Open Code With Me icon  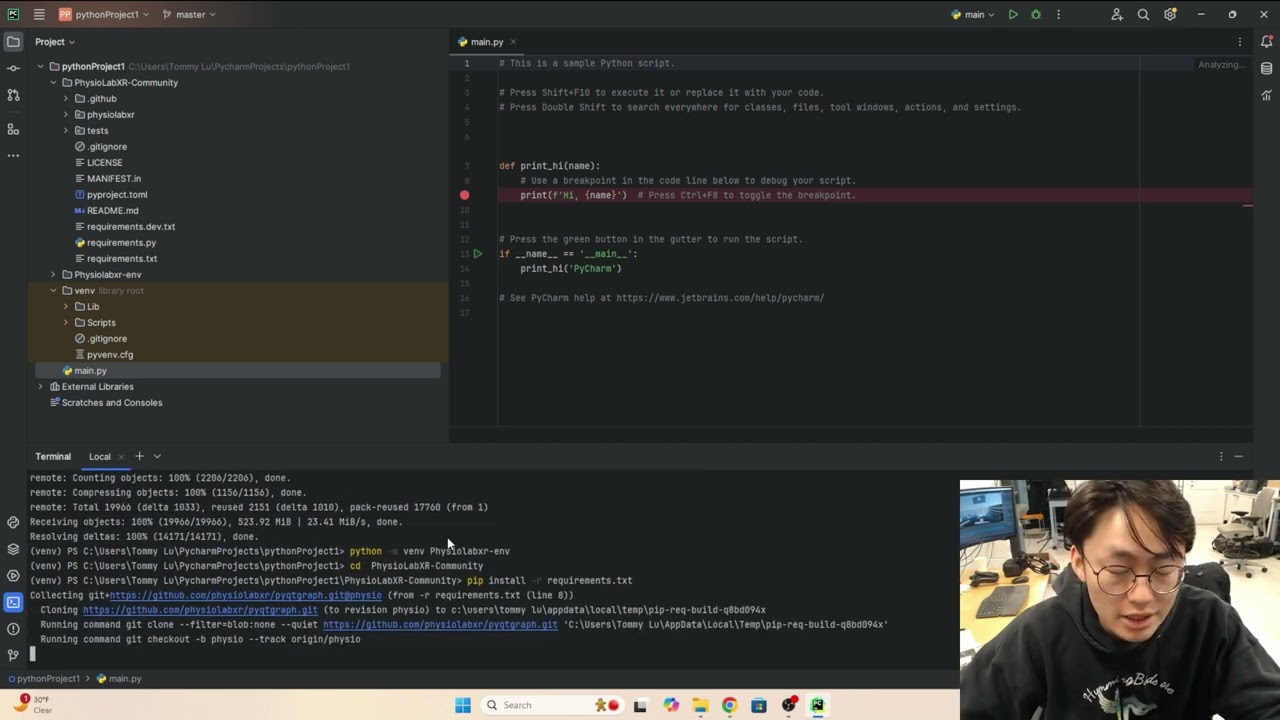(x=1117, y=15)
